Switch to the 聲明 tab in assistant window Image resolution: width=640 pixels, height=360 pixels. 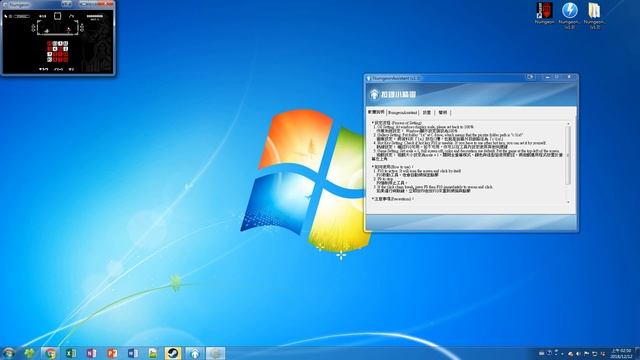tap(443, 112)
